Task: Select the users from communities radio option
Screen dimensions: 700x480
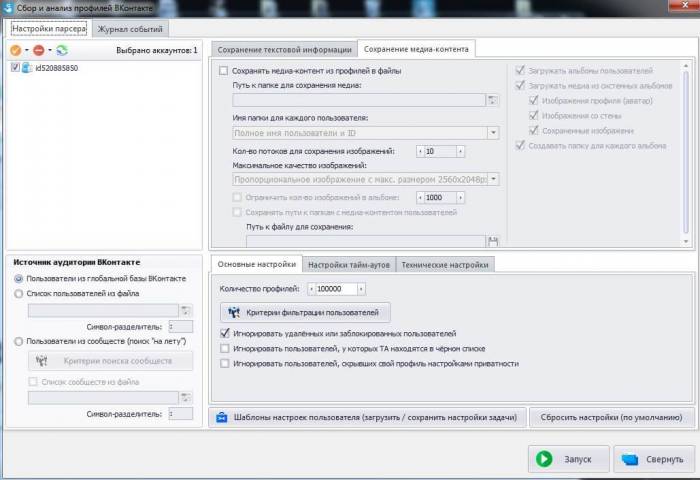Action: point(19,341)
